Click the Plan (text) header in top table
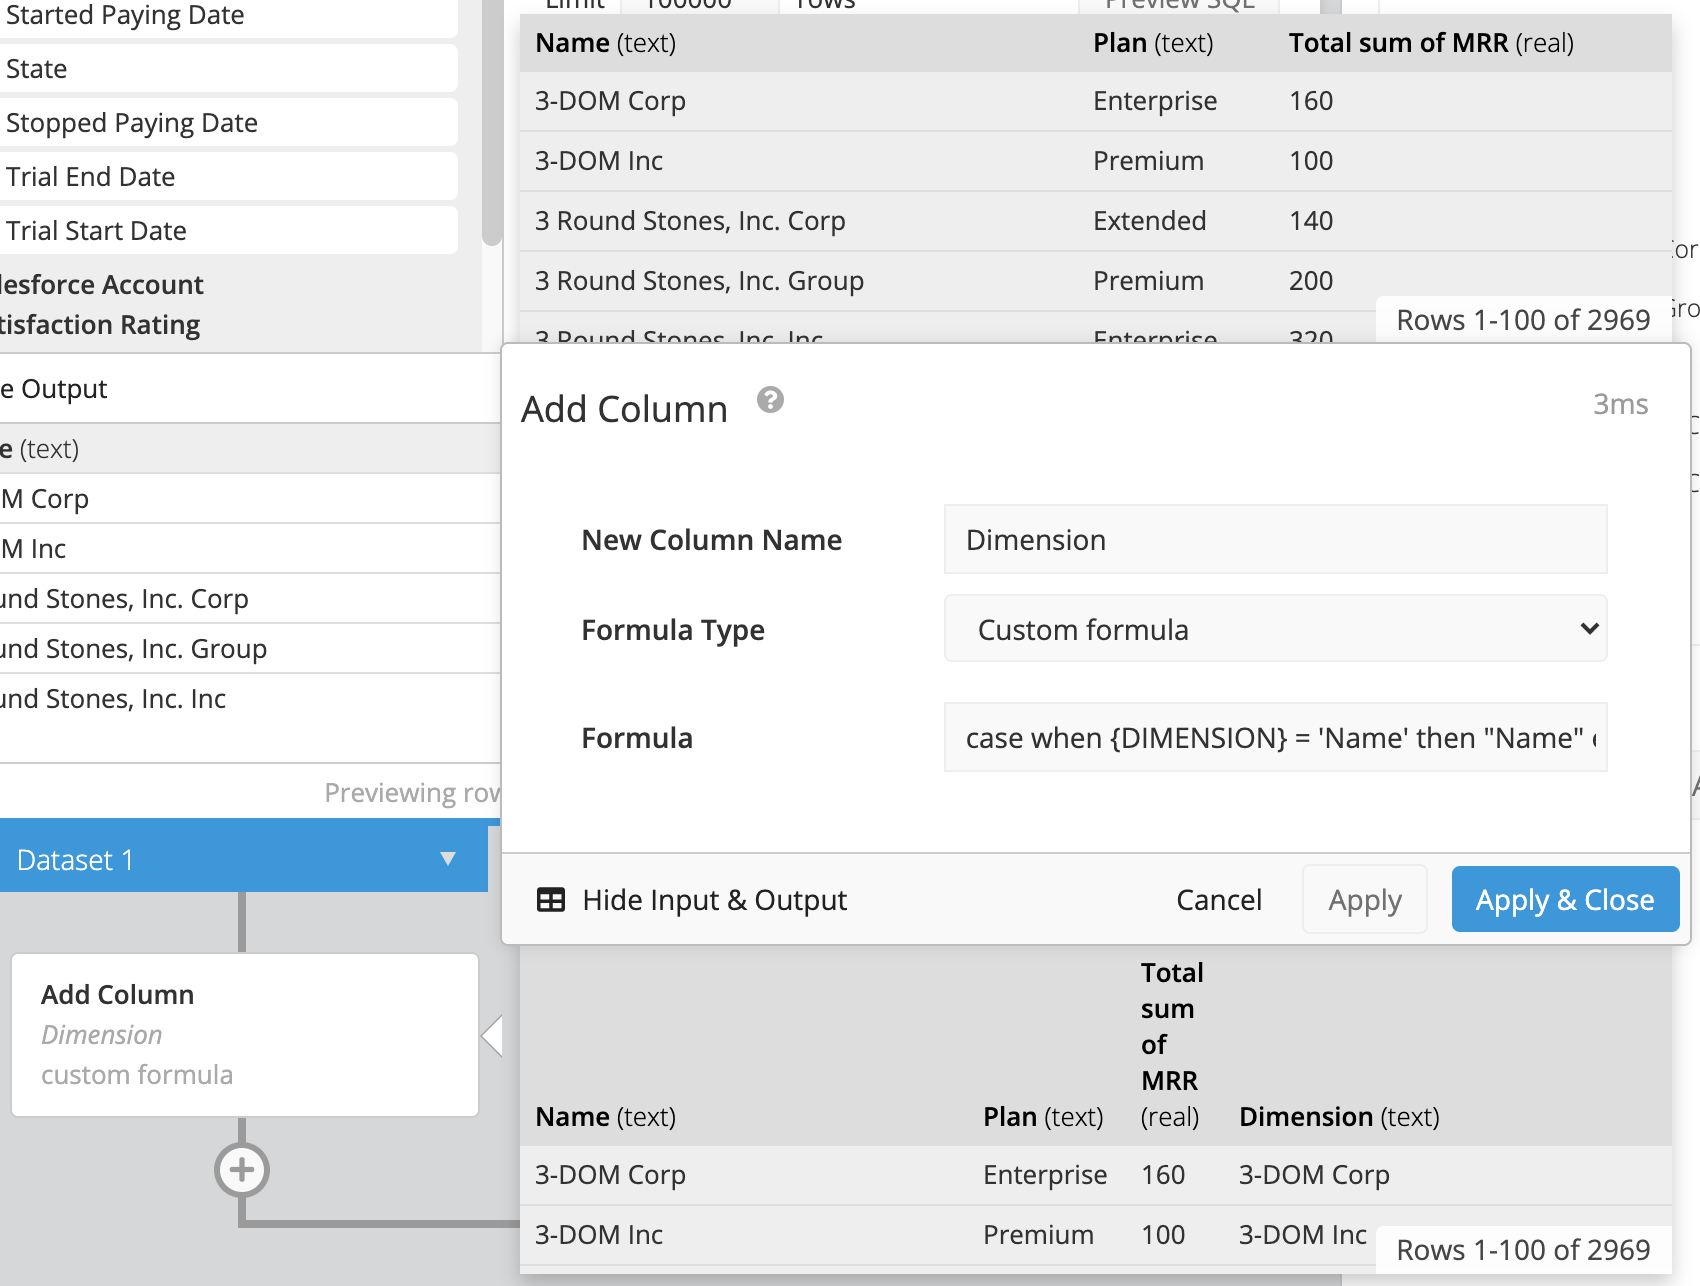Screen dimensions: 1700x1286 [1153, 43]
